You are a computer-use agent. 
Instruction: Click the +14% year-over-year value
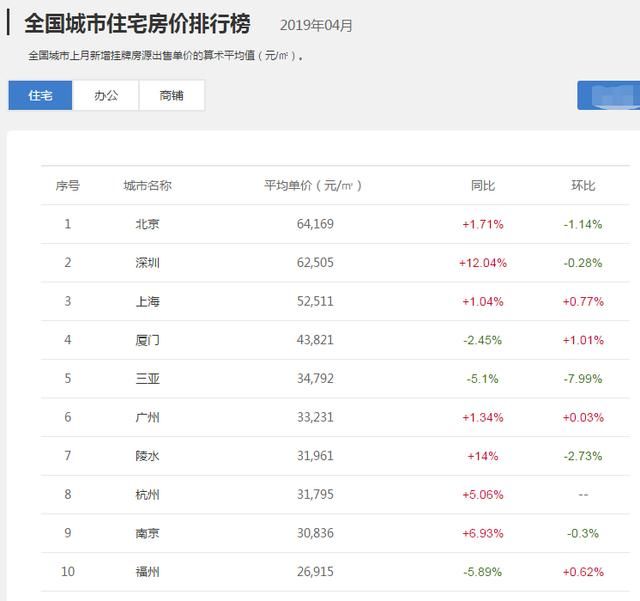pos(483,456)
